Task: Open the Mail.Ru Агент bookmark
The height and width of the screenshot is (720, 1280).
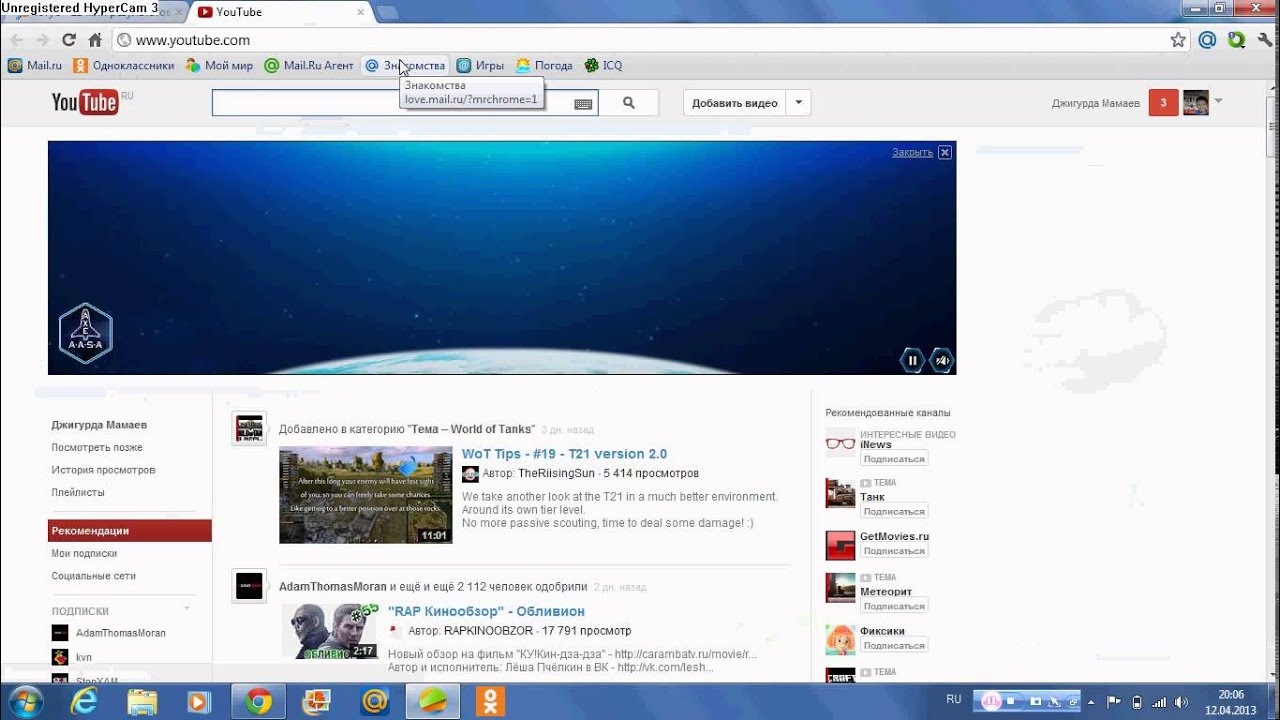Action: (309, 66)
